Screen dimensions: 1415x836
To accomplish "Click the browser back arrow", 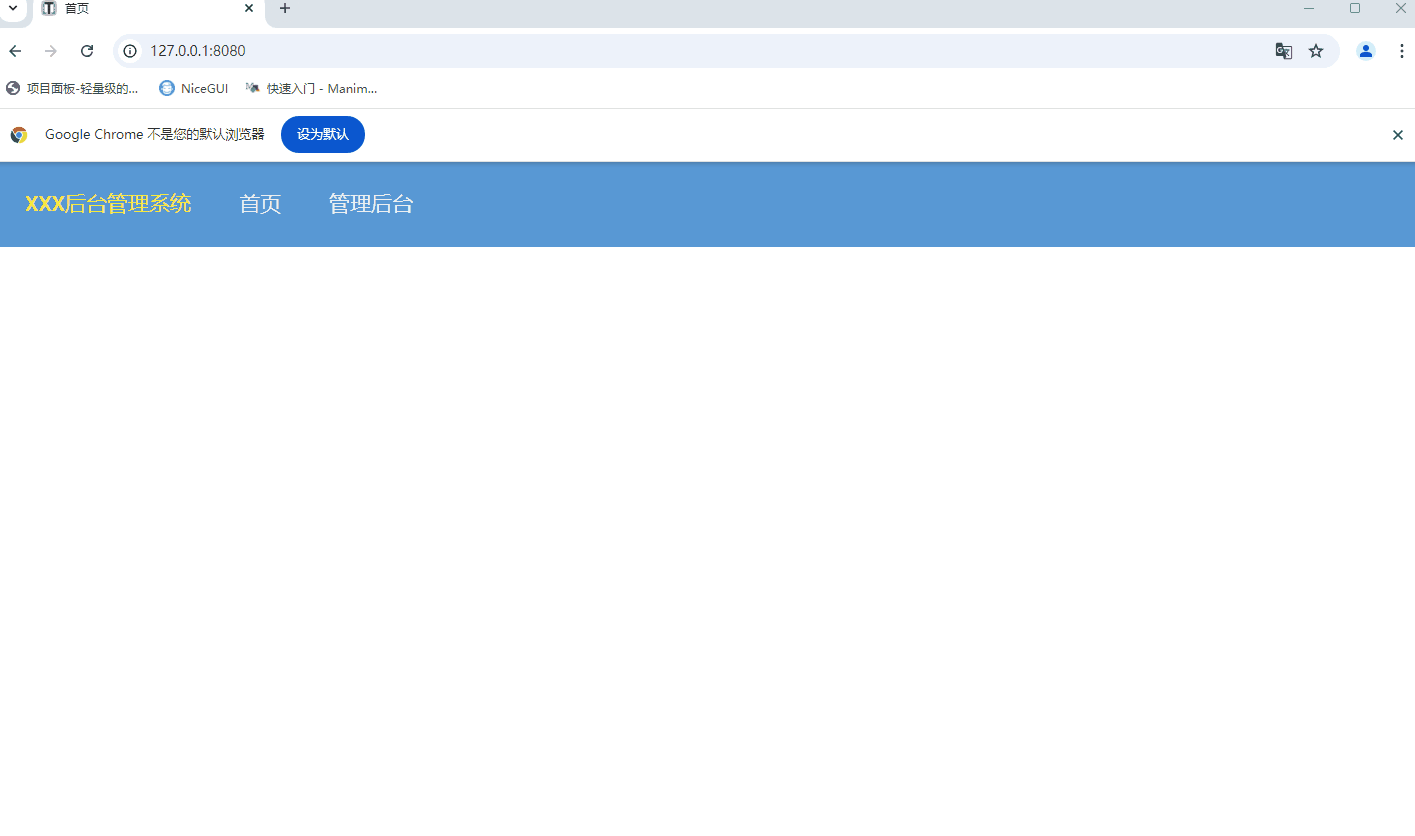I will click(x=15, y=51).
